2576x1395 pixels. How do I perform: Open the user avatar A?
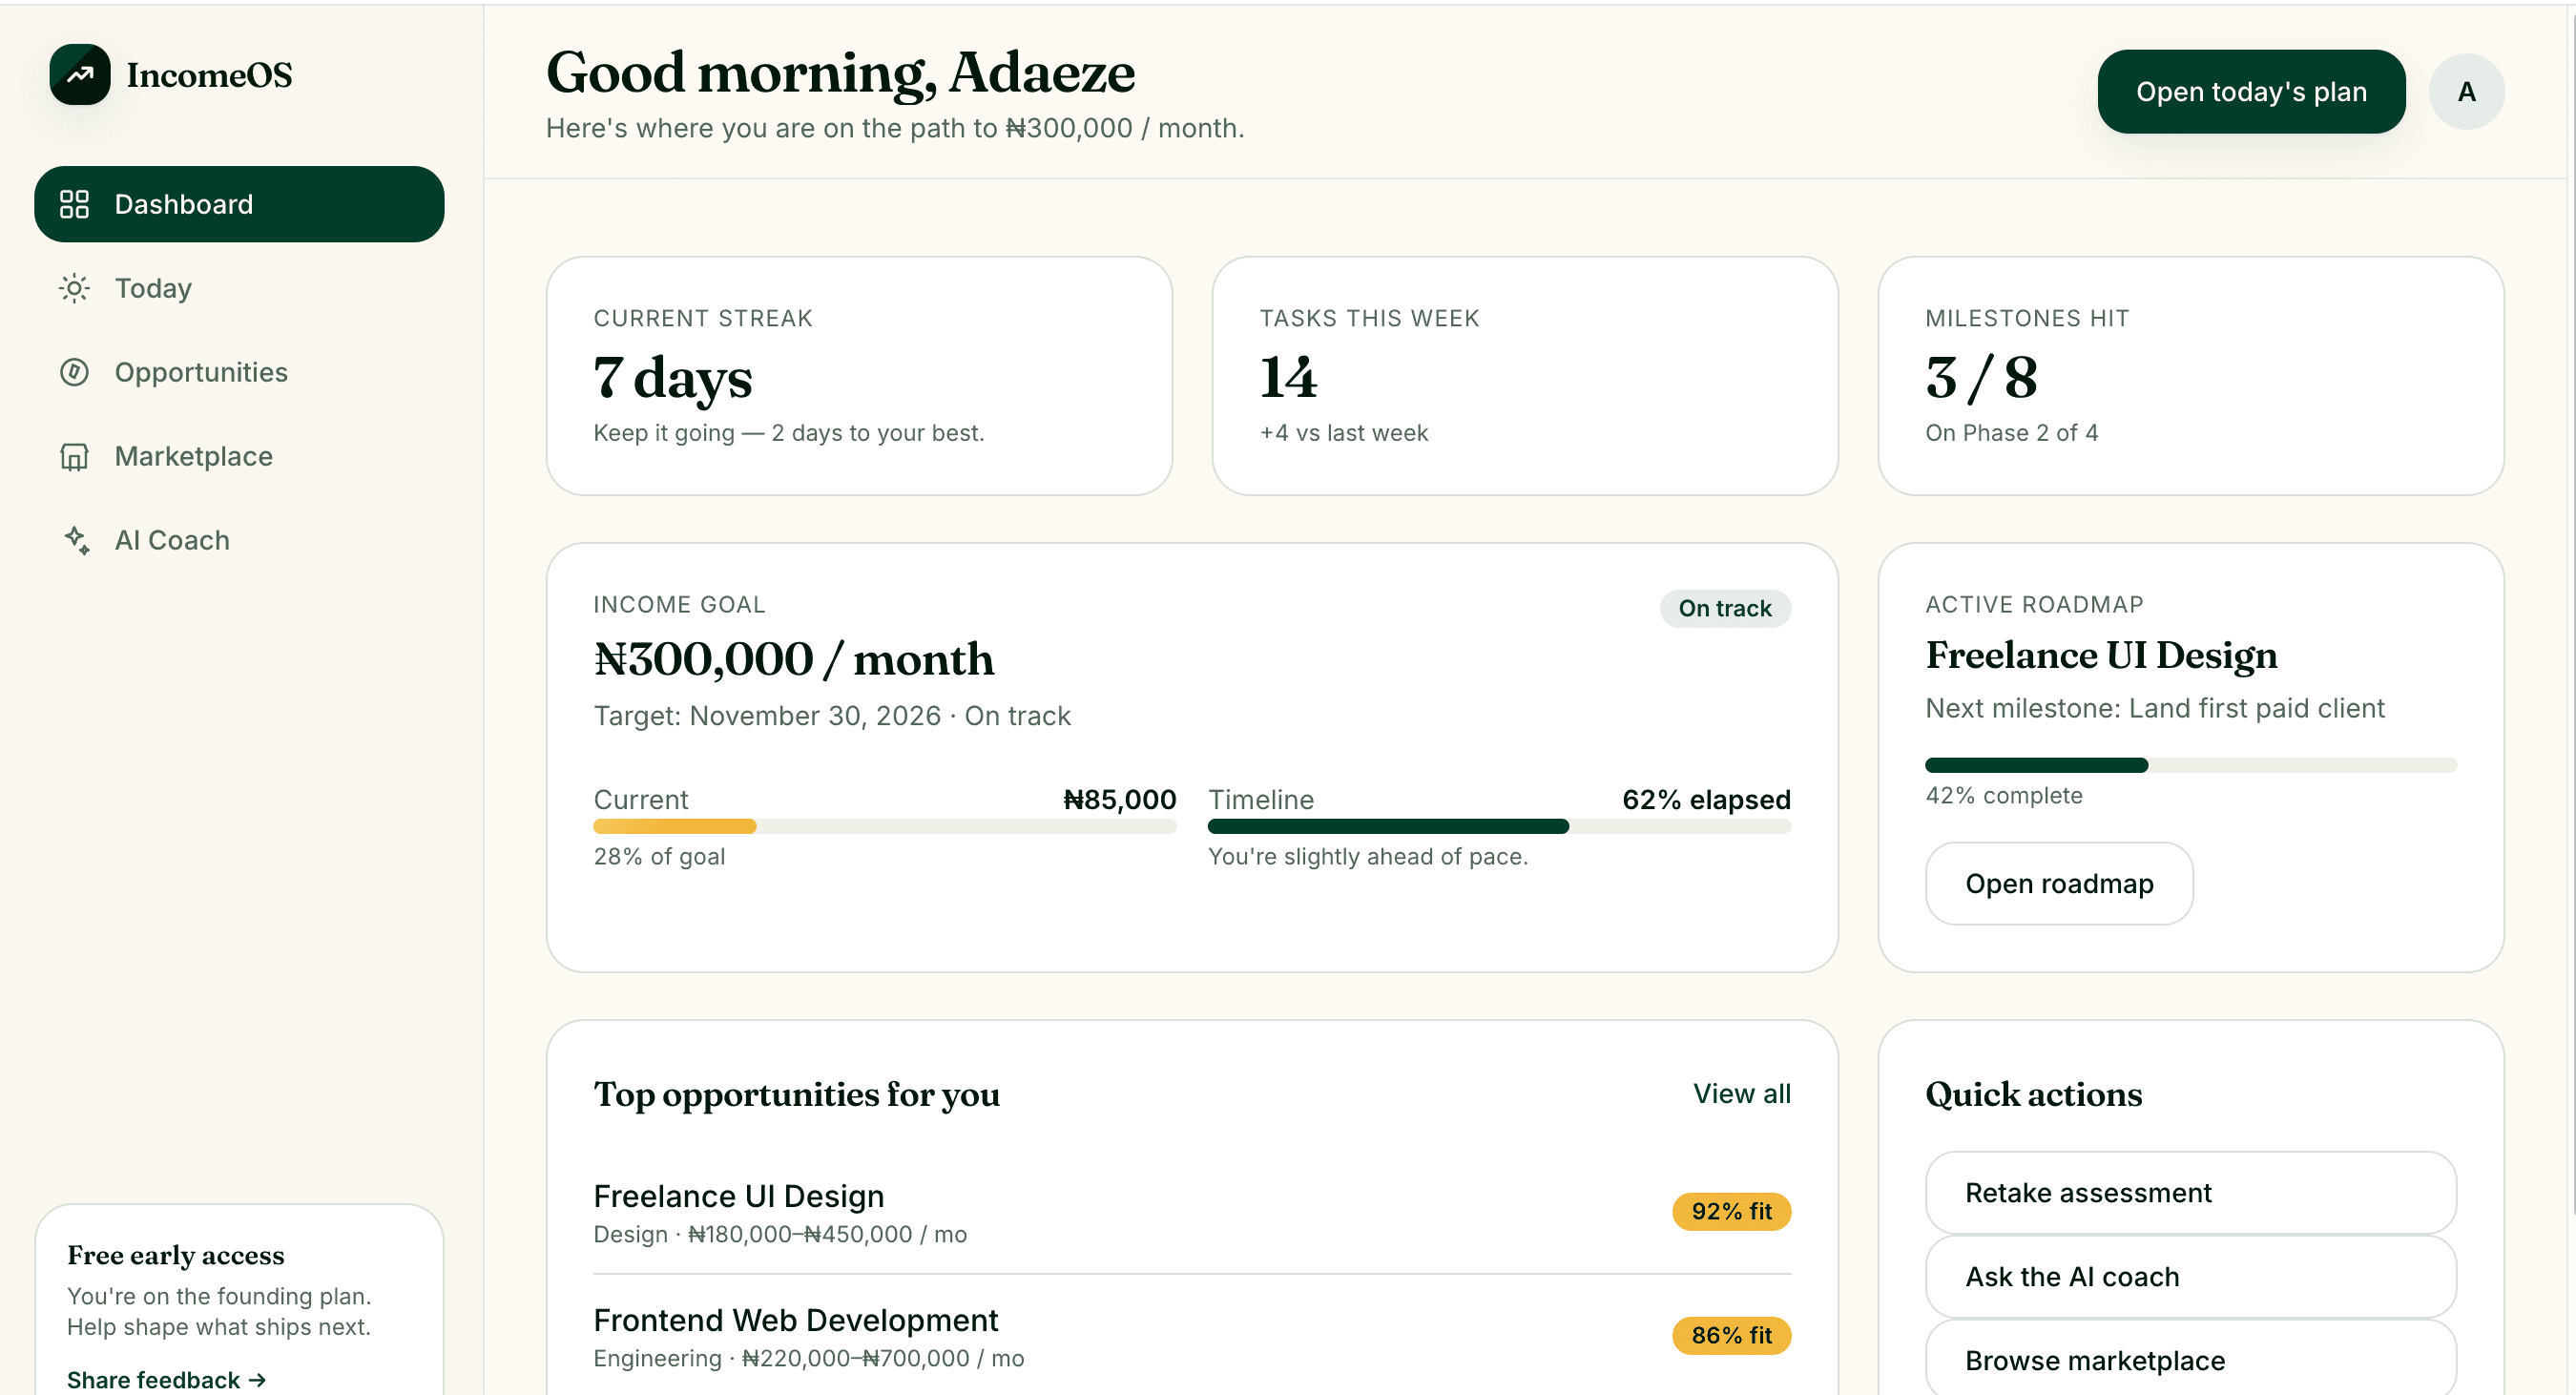point(2466,92)
